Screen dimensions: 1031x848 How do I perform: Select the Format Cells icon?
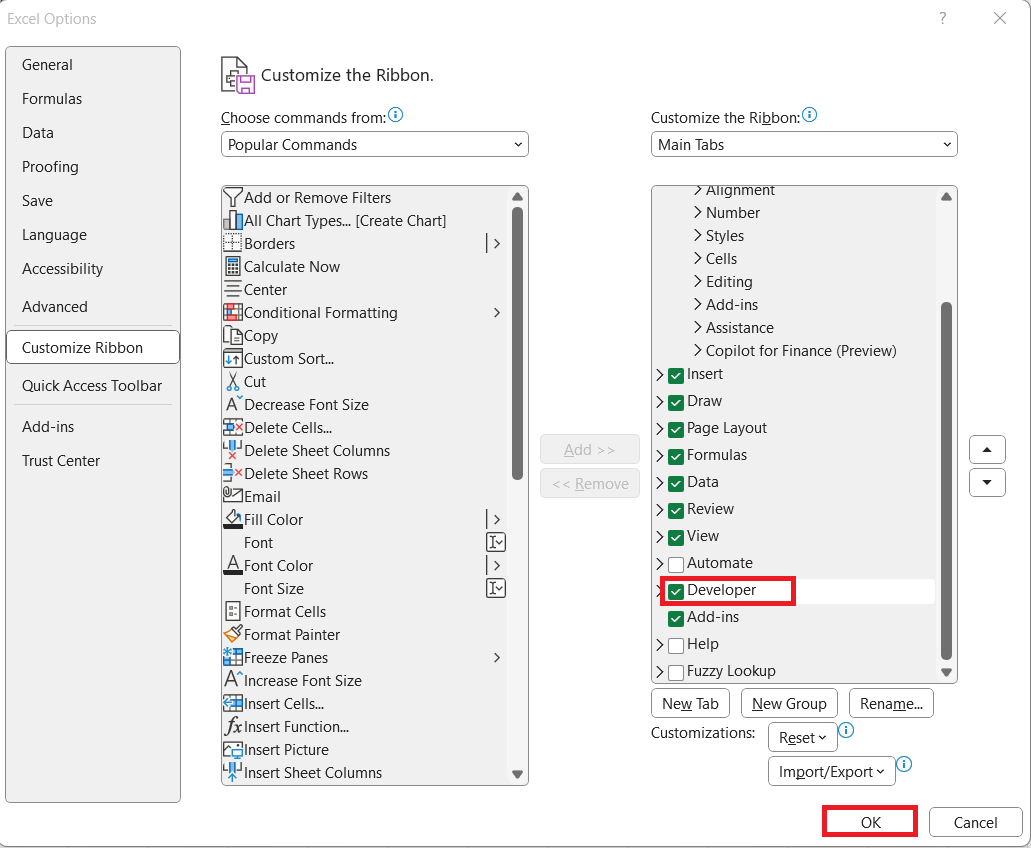coord(233,611)
